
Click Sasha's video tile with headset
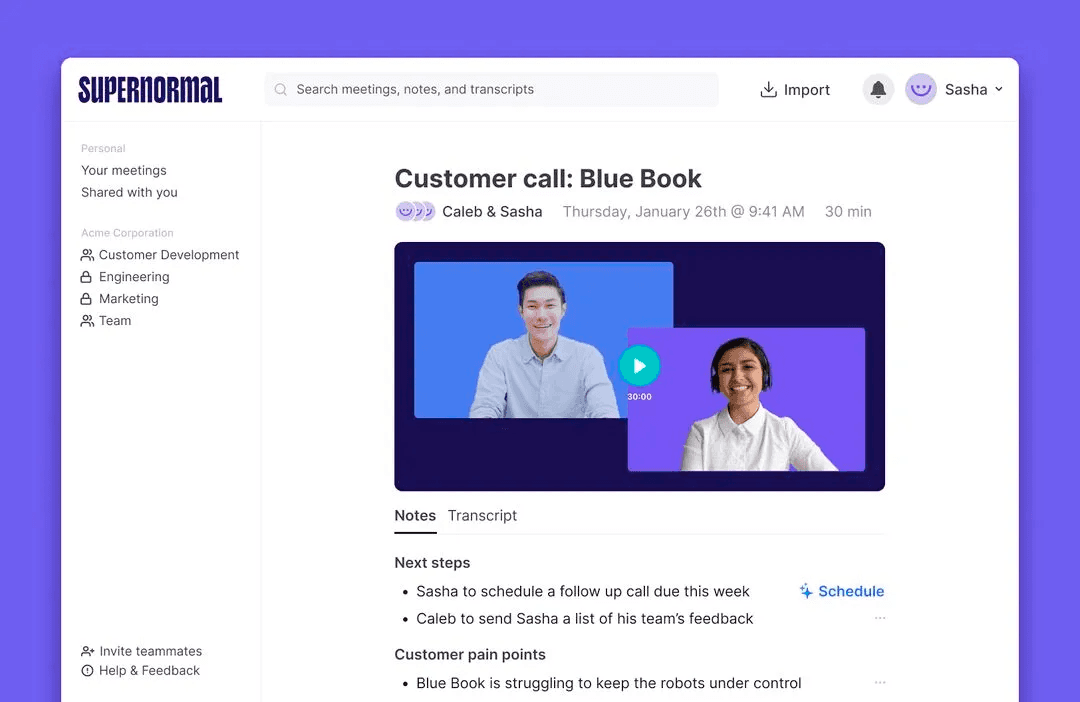click(746, 400)
